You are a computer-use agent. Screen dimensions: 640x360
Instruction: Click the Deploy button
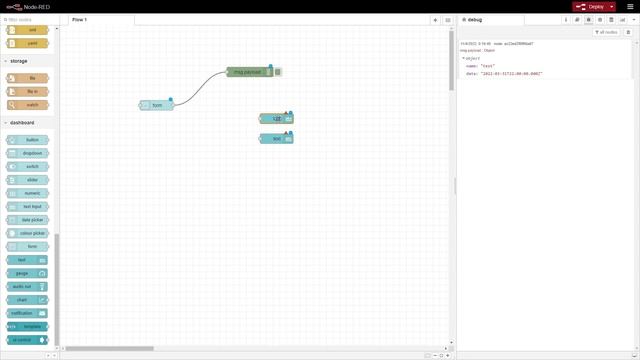coord(590,7)
